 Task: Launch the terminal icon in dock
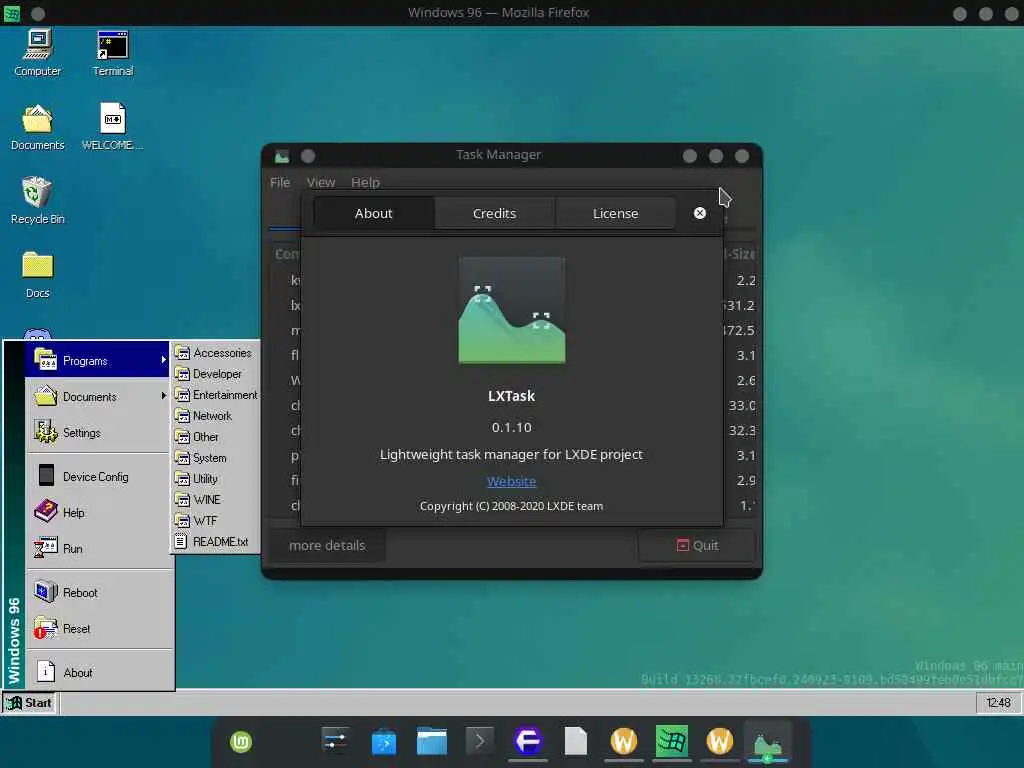tap(479, 741)
